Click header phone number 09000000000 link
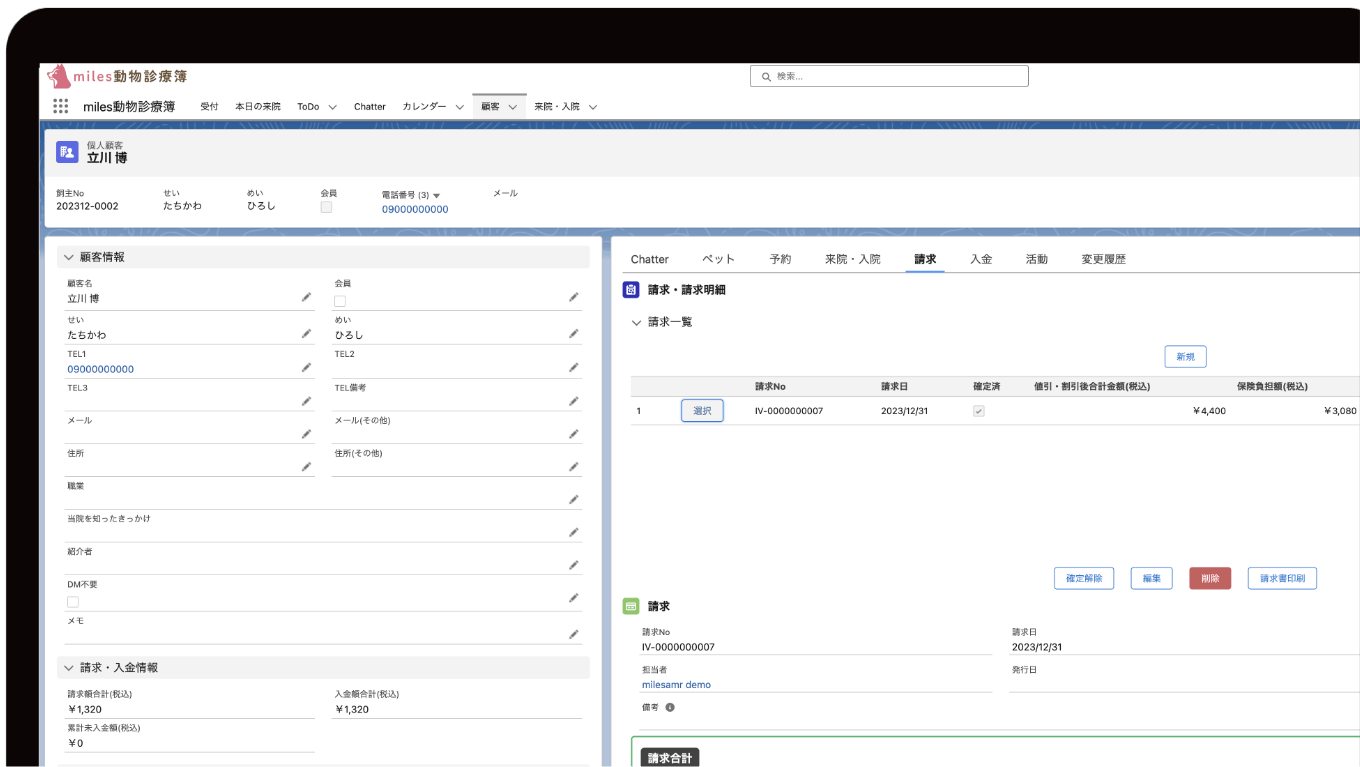Screen dimensions: 1360x767 415,209
